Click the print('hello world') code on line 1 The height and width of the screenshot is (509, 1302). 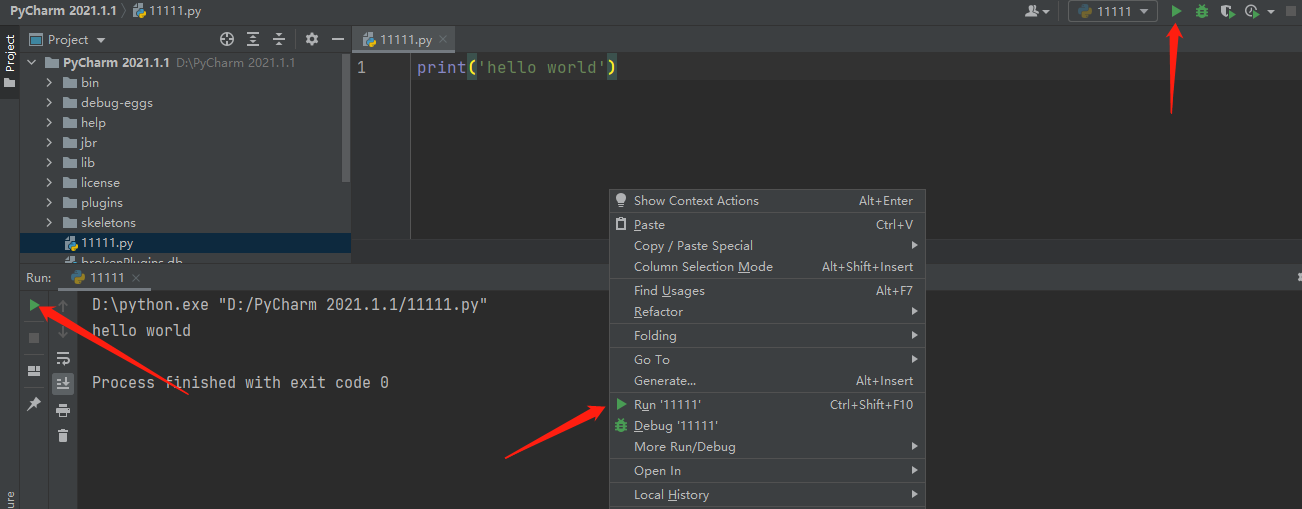click(517, 68)
